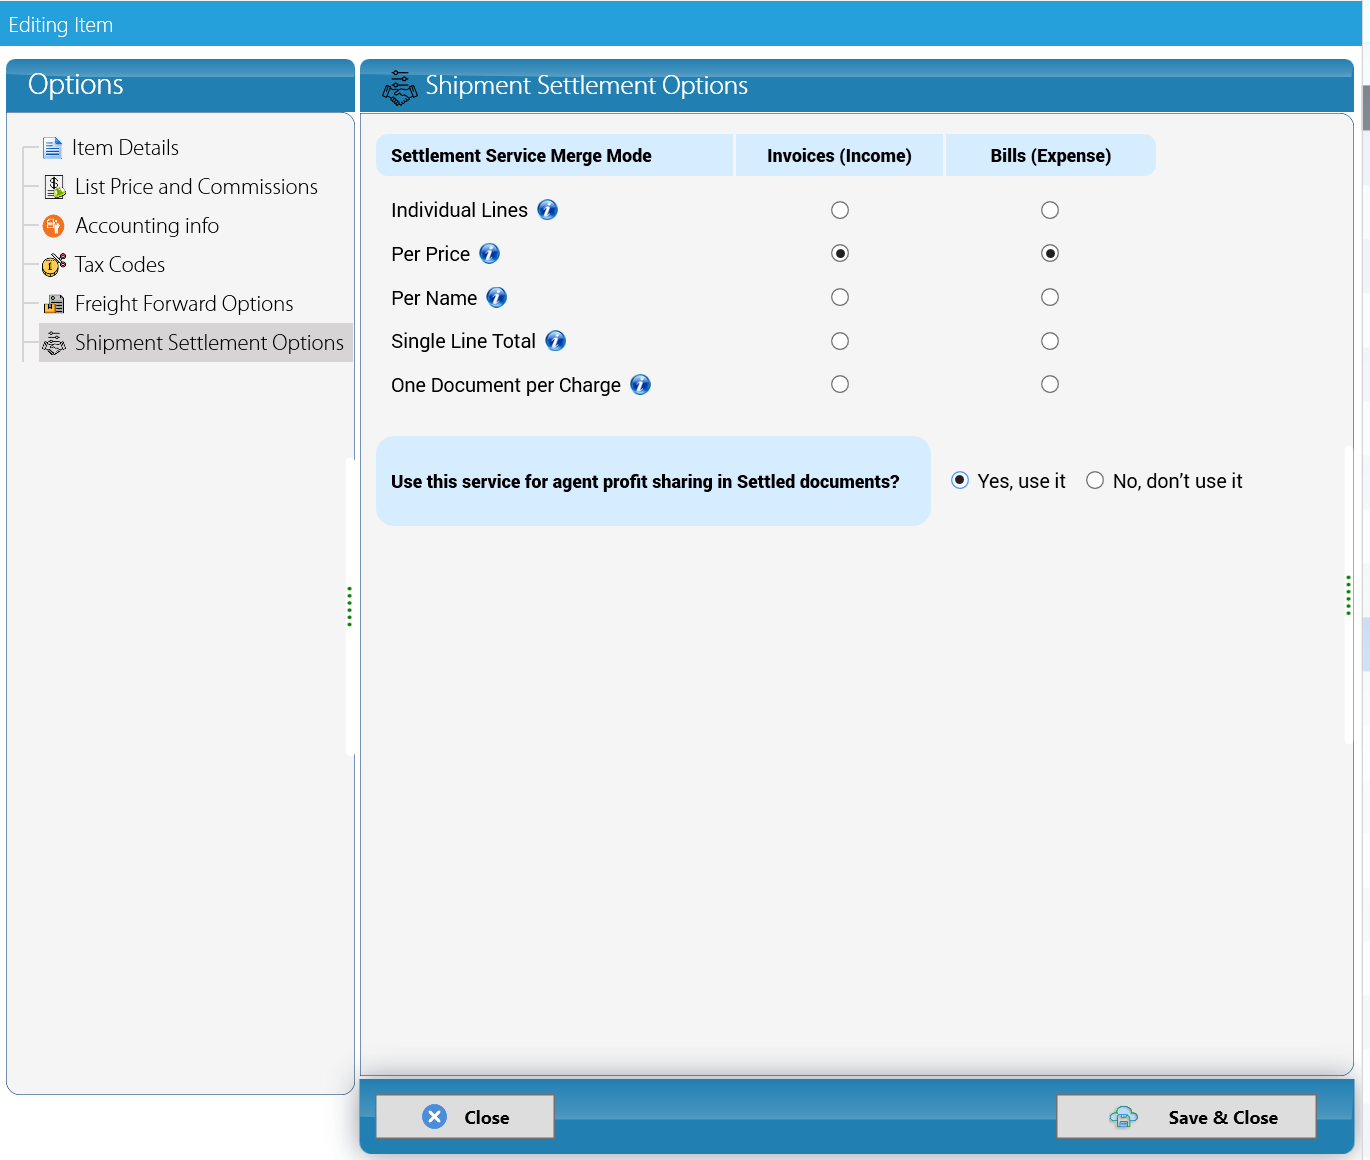Click the Shipment Settlement Options handshake icon in tree
Viewport: 1370px width, 1160px height.
[x=54, y=343]
